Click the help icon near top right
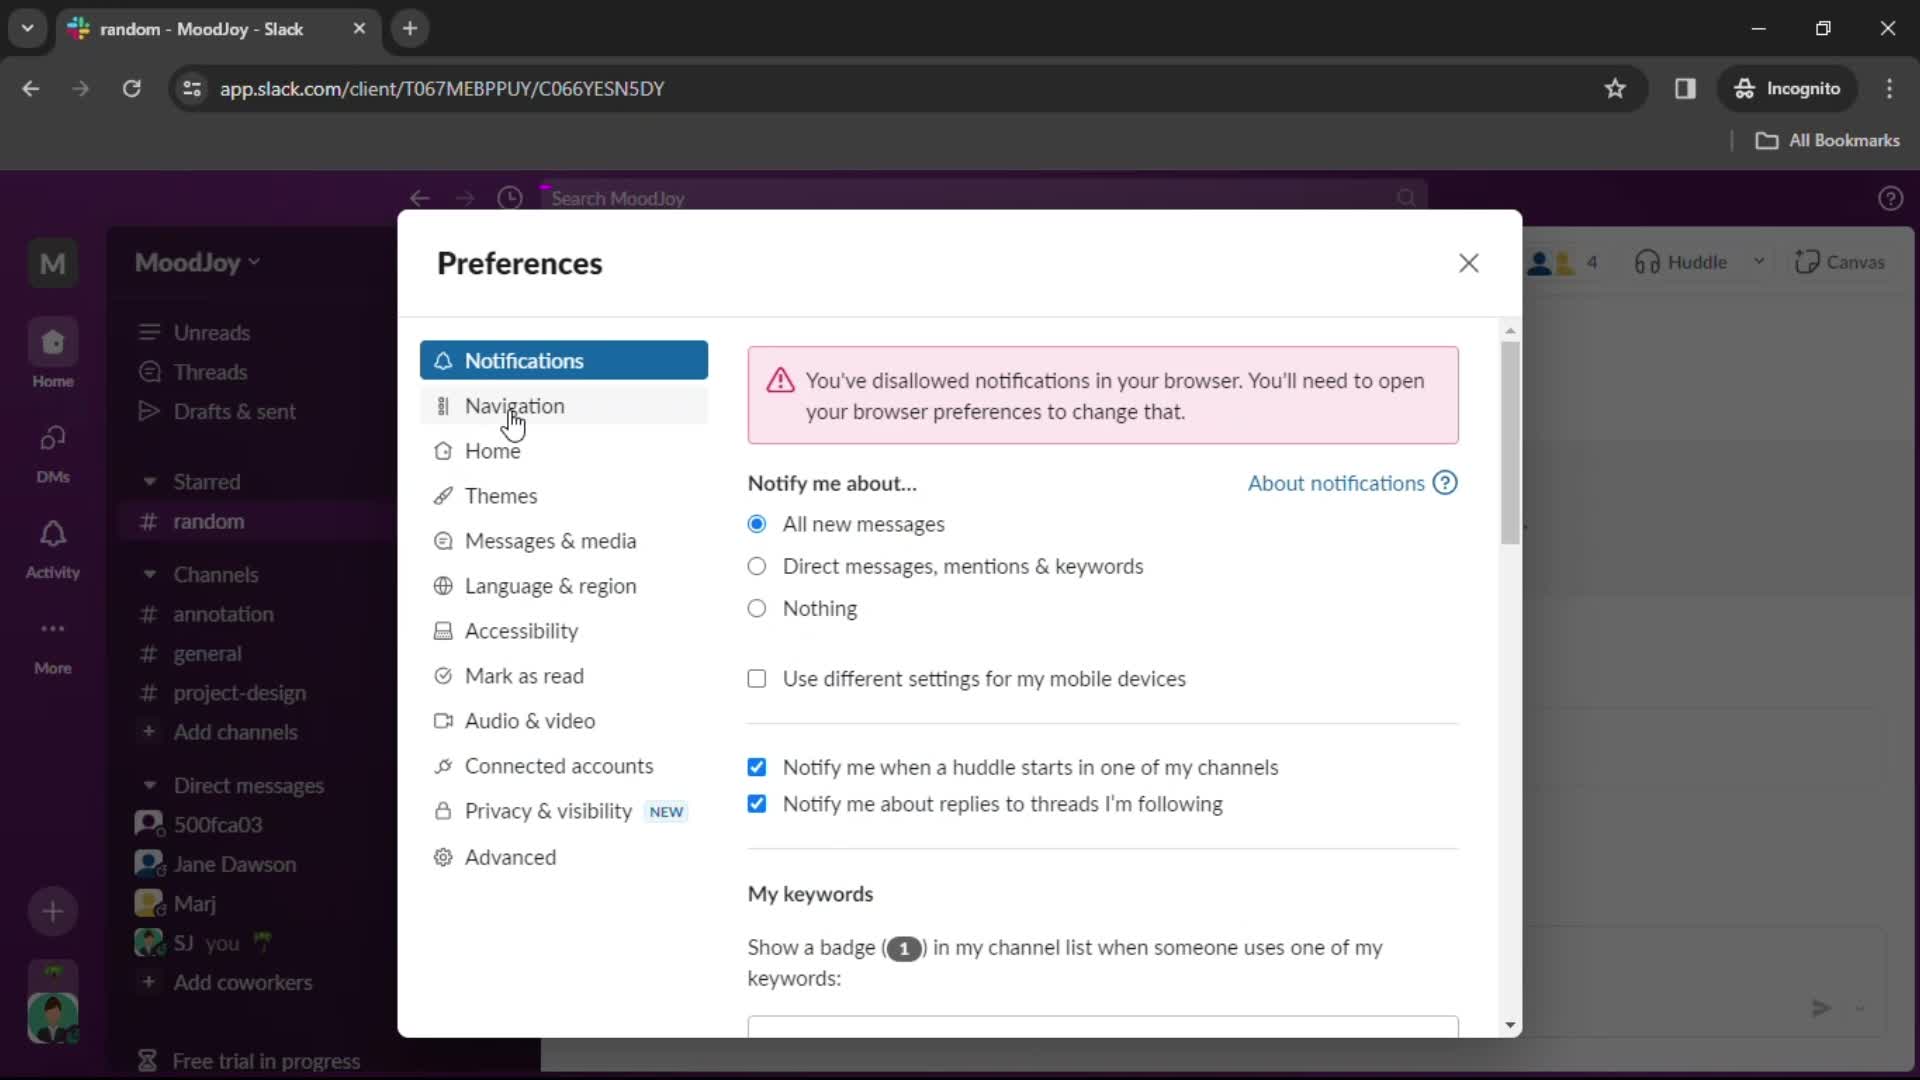This screenshot has width=1920, height=1080. coord(1891,198)
